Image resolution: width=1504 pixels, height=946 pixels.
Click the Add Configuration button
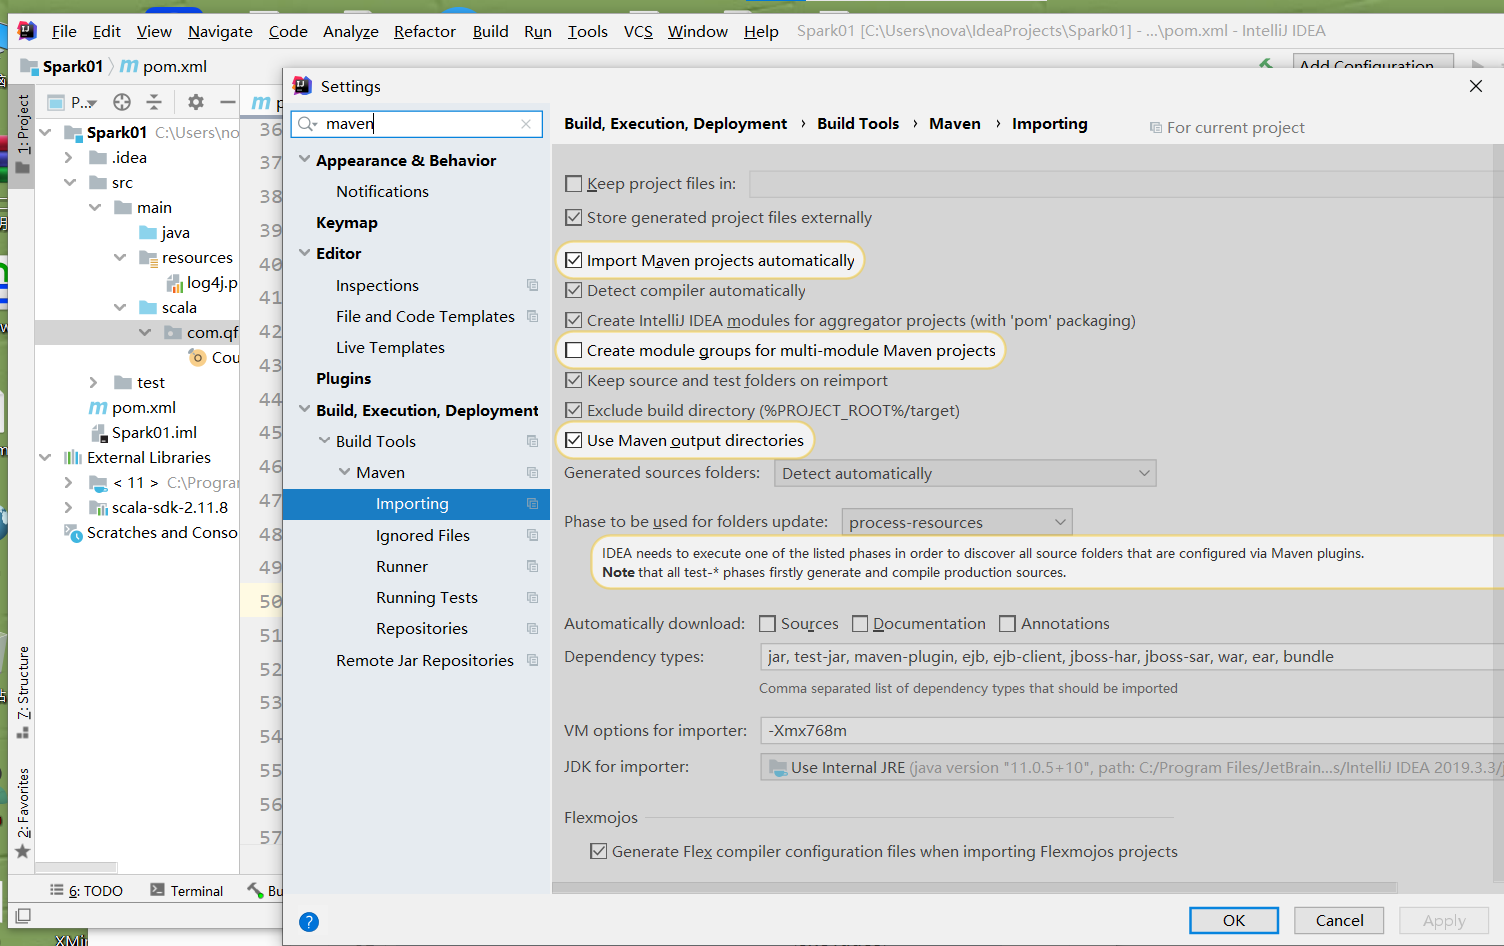(1374, 64)
